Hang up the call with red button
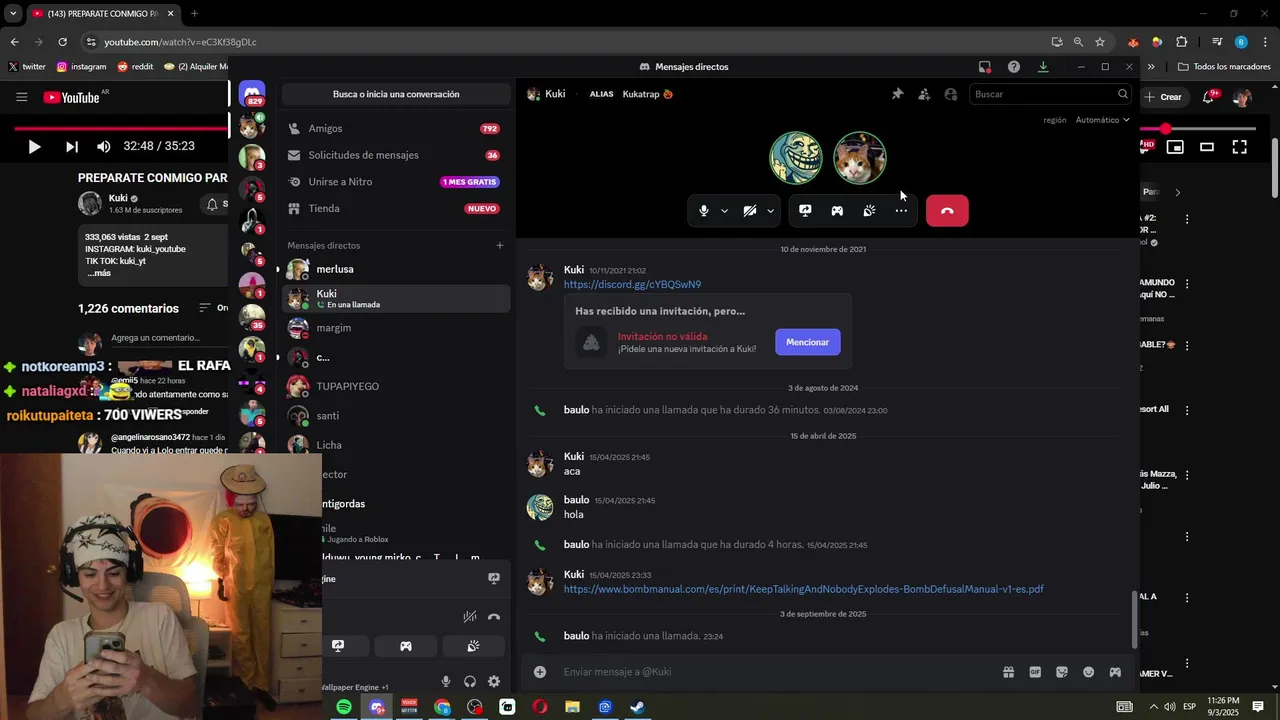This screenshot has height=720, width=1280. 947,211
